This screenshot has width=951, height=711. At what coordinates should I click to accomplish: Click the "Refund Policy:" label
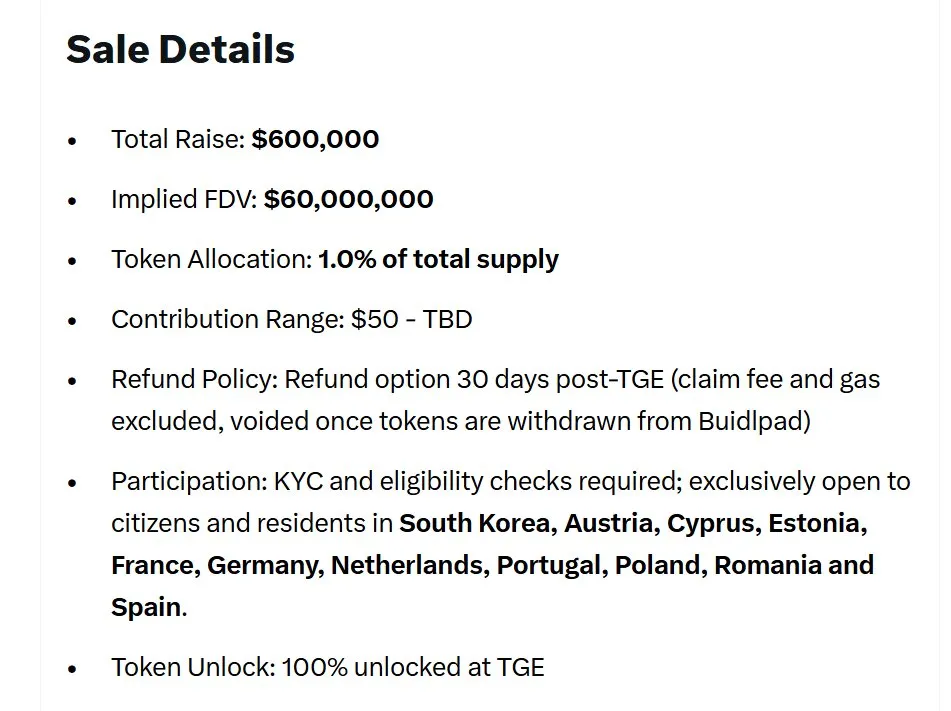coord(194,380)
